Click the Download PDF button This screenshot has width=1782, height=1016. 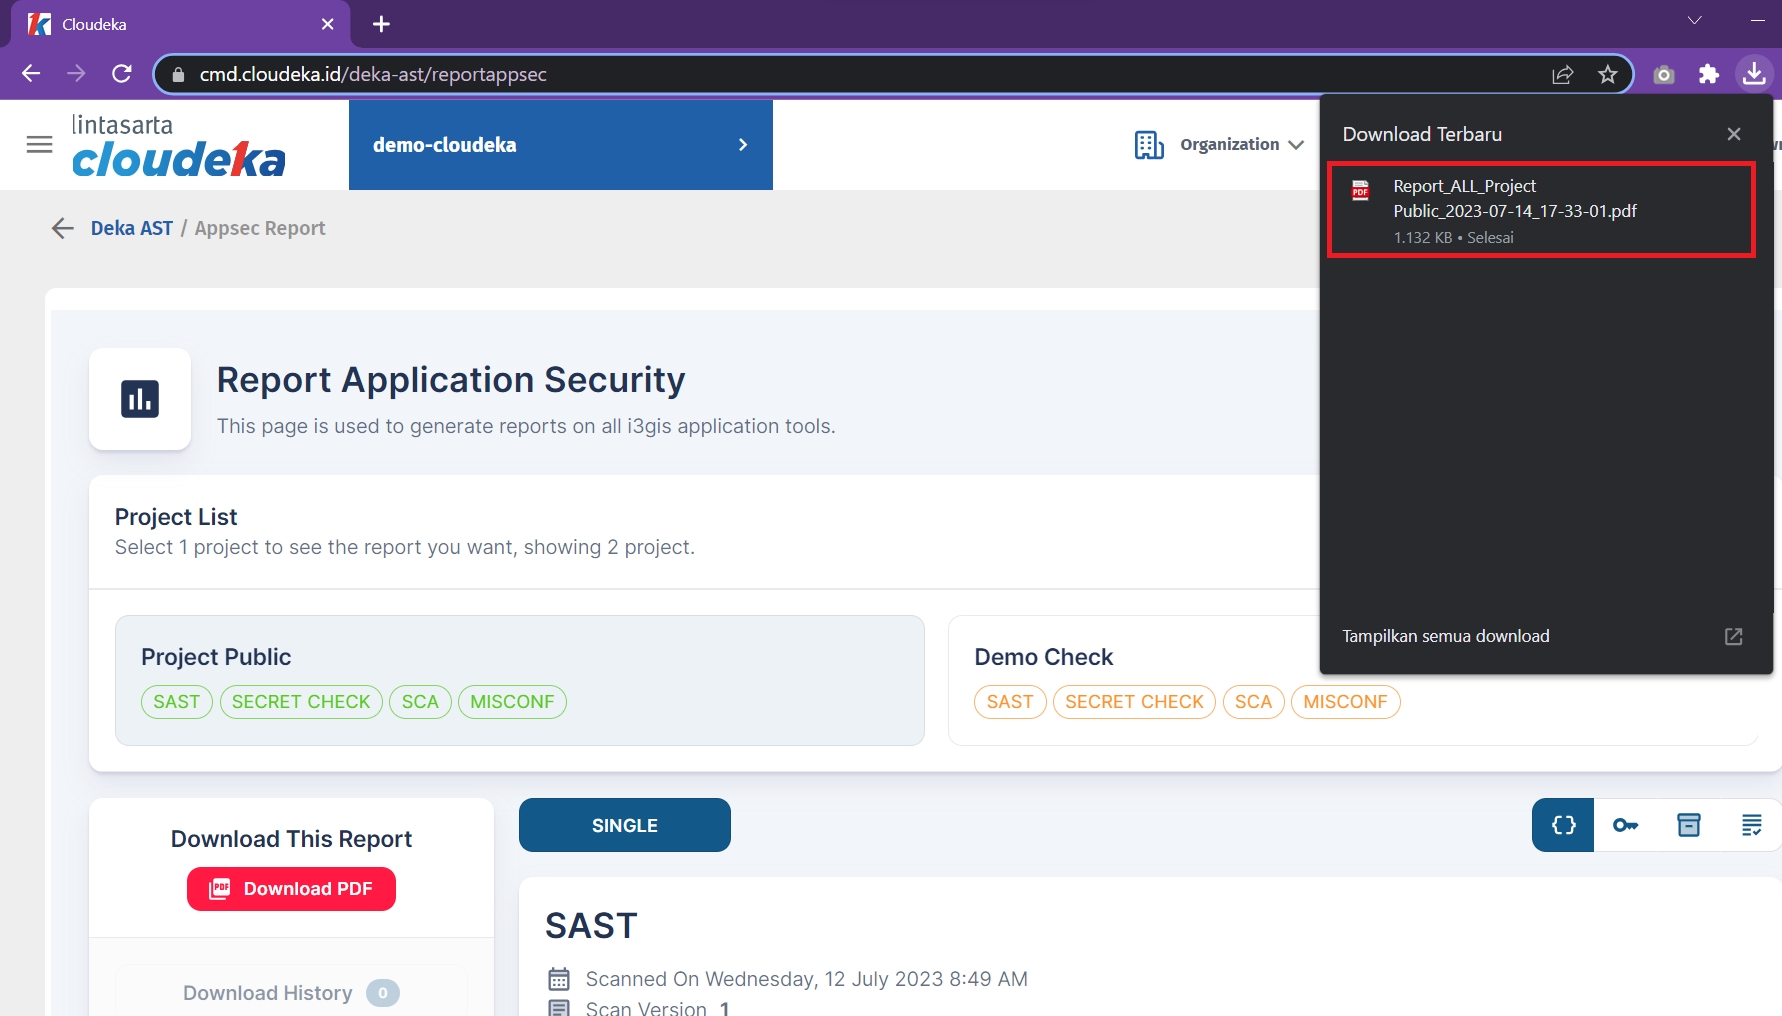[x=291, y=889]
